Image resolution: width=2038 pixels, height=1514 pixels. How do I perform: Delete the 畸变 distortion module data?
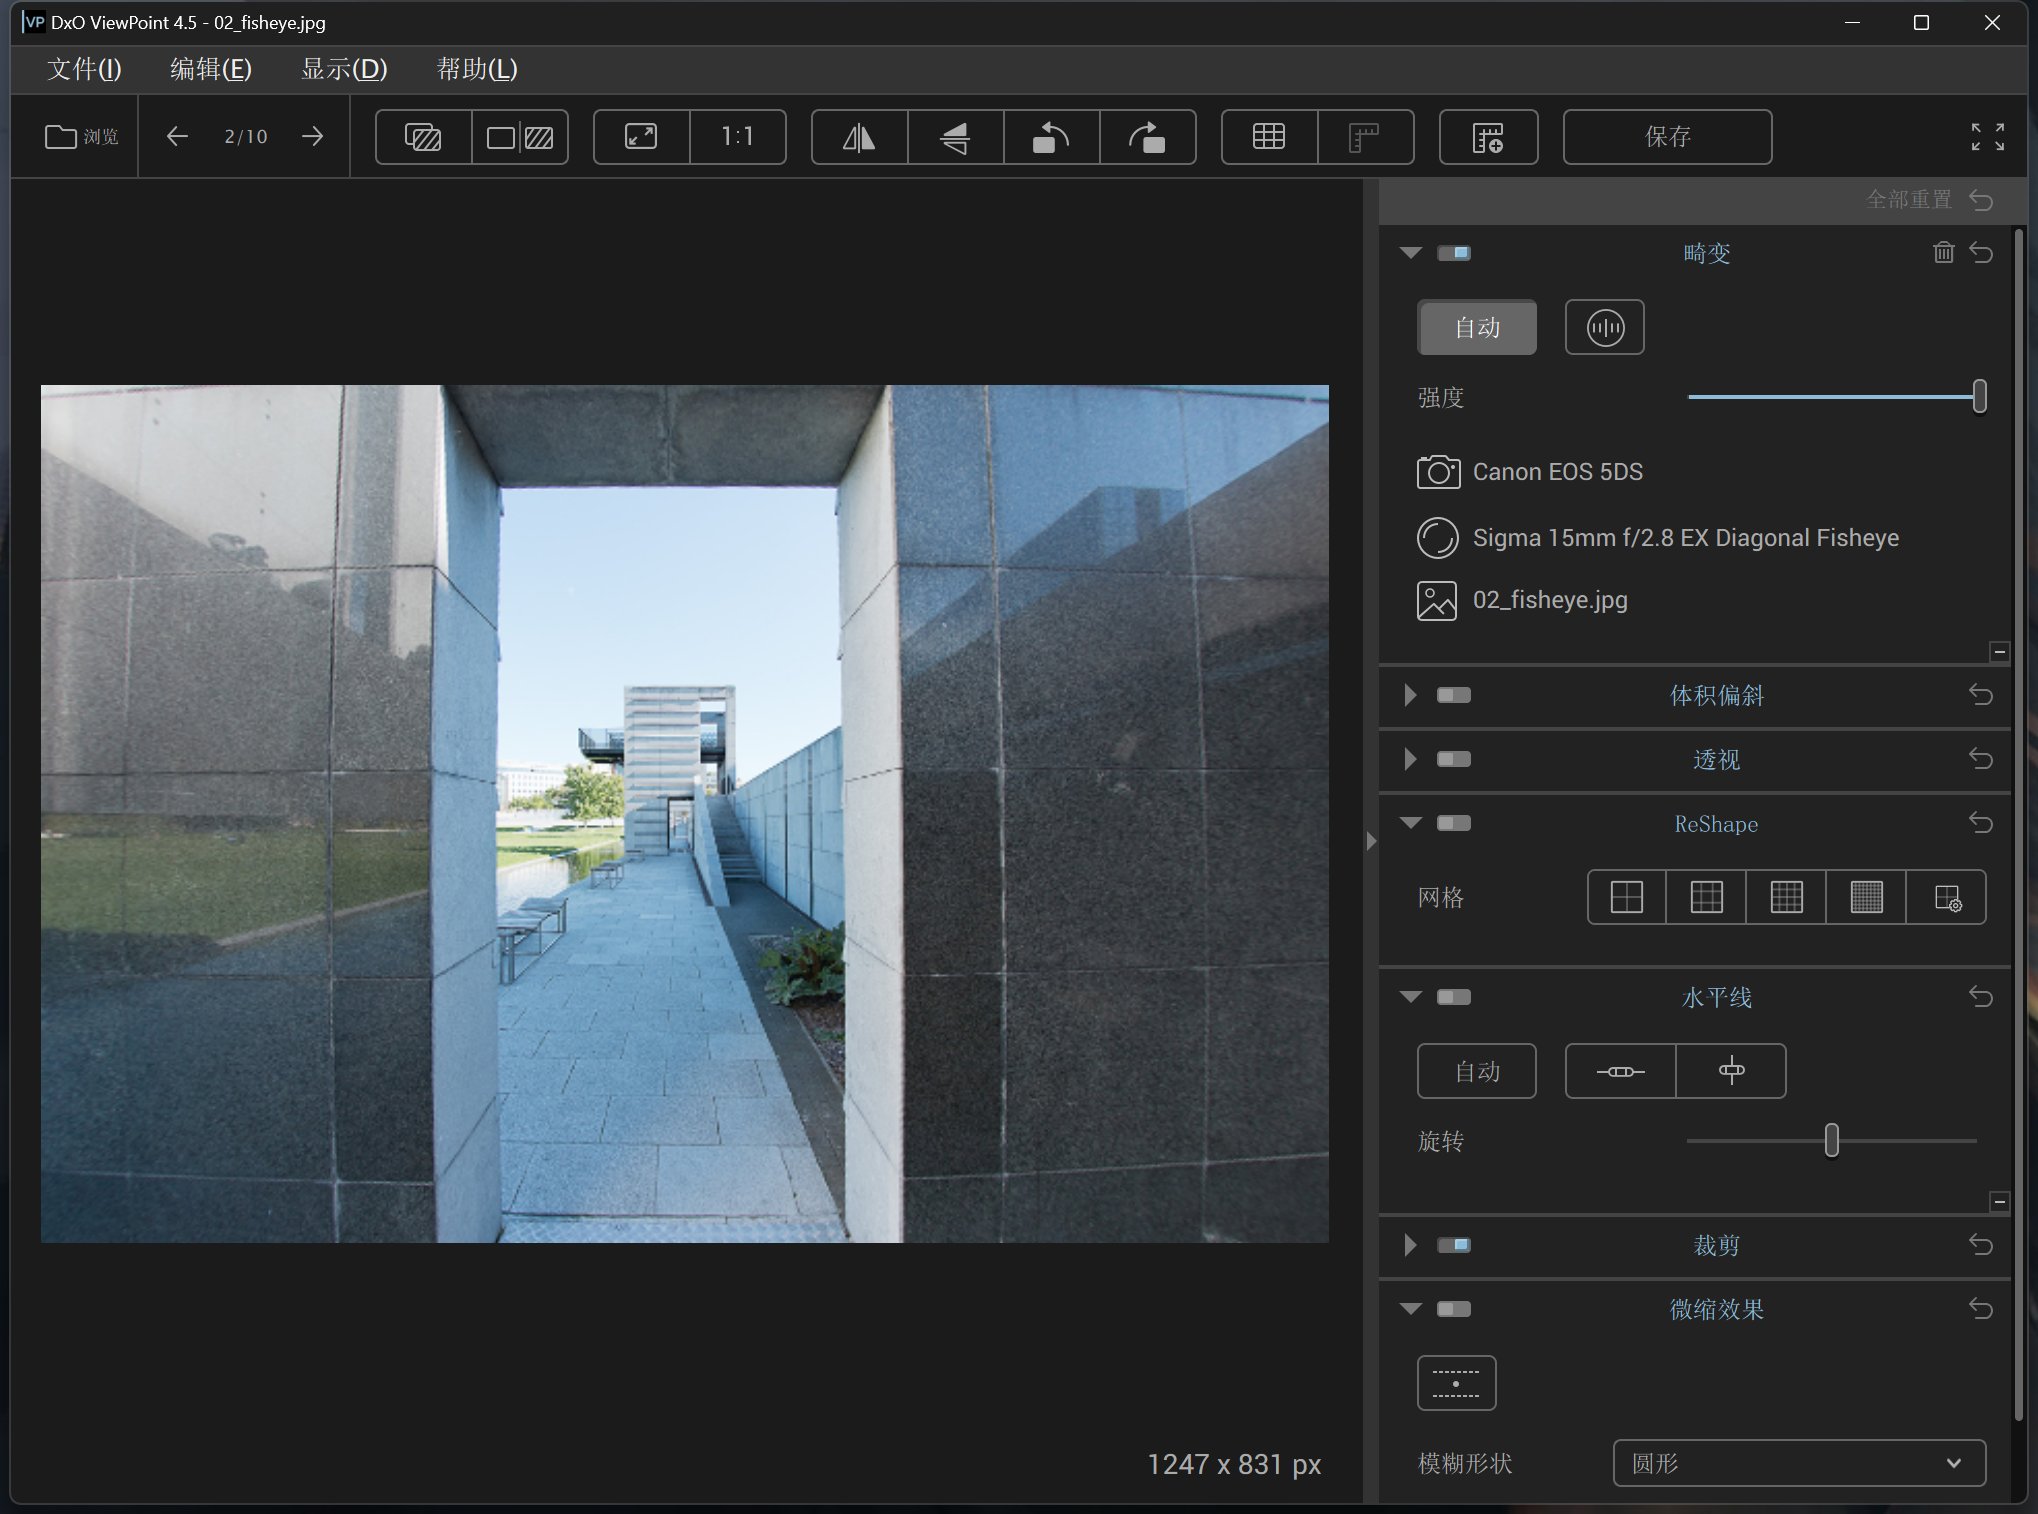click(x=1943, y=253)
